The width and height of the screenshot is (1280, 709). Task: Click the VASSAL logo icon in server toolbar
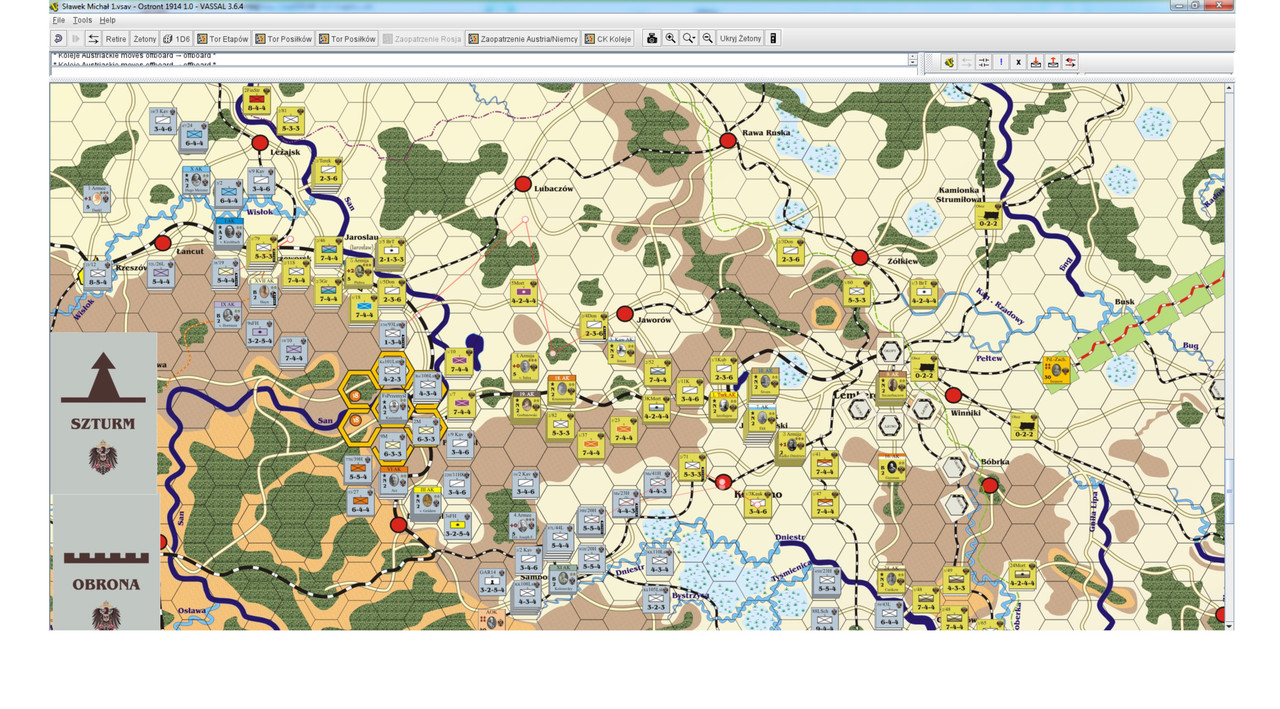pos(949,62)
